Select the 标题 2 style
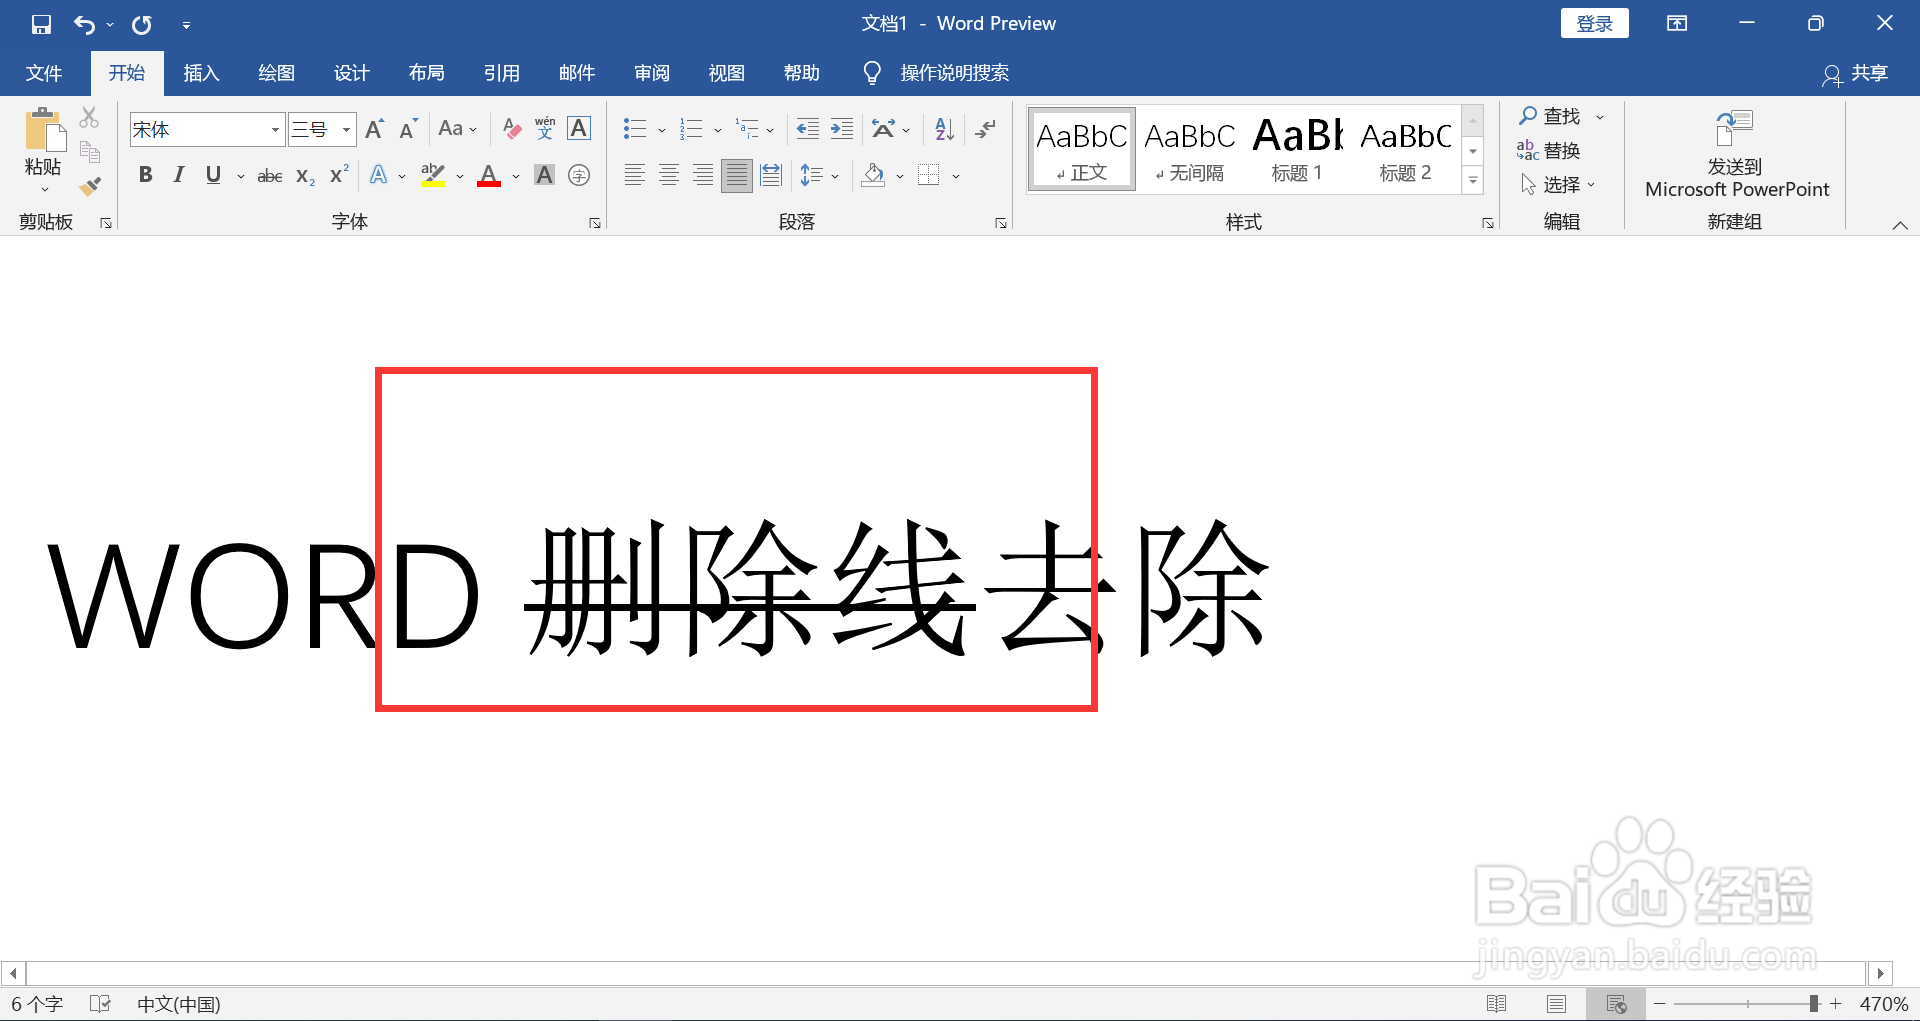 coord(1405,150)
